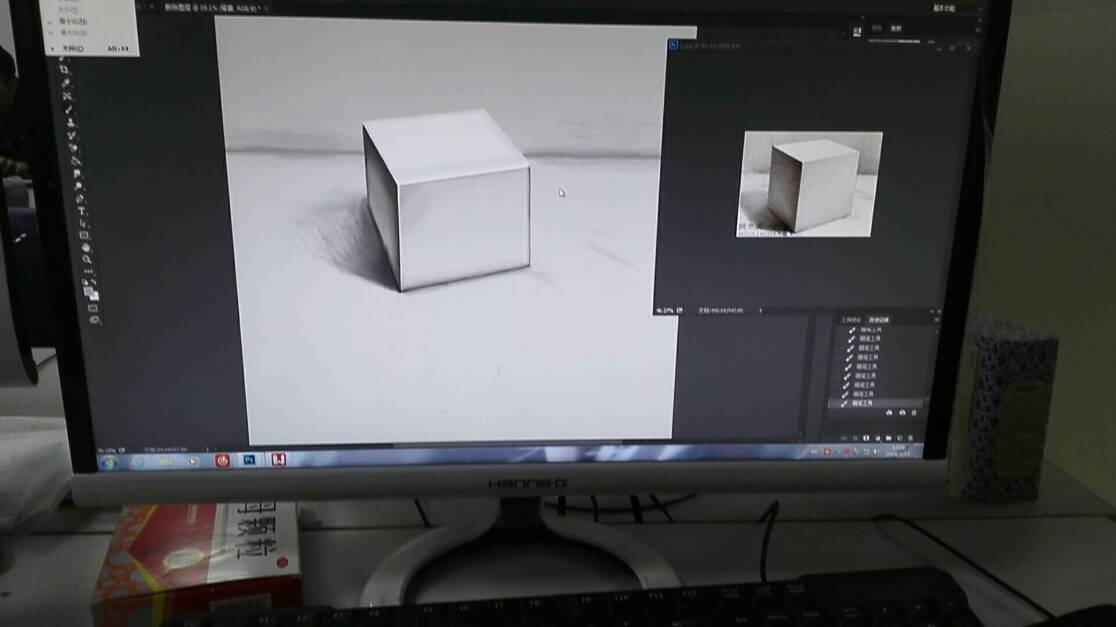Select the Rectangle shape tool

(x=84, y=235)
